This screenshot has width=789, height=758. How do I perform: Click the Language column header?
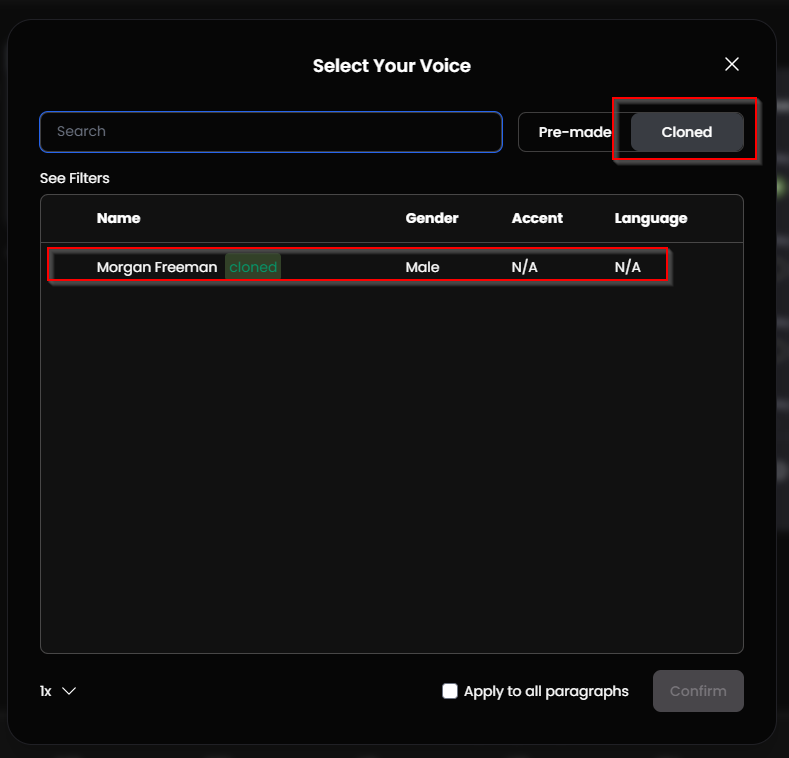[x=651, y=218]
